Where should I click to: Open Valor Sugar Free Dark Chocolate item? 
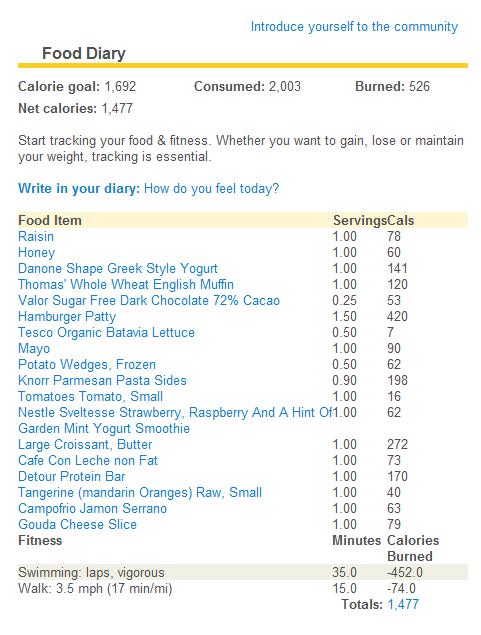[x=149, y=300]
